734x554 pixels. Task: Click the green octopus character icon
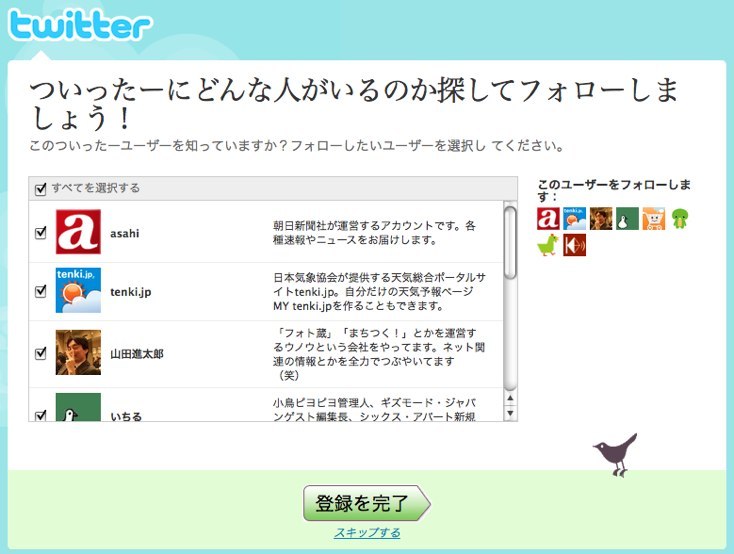tap(679, 218)
